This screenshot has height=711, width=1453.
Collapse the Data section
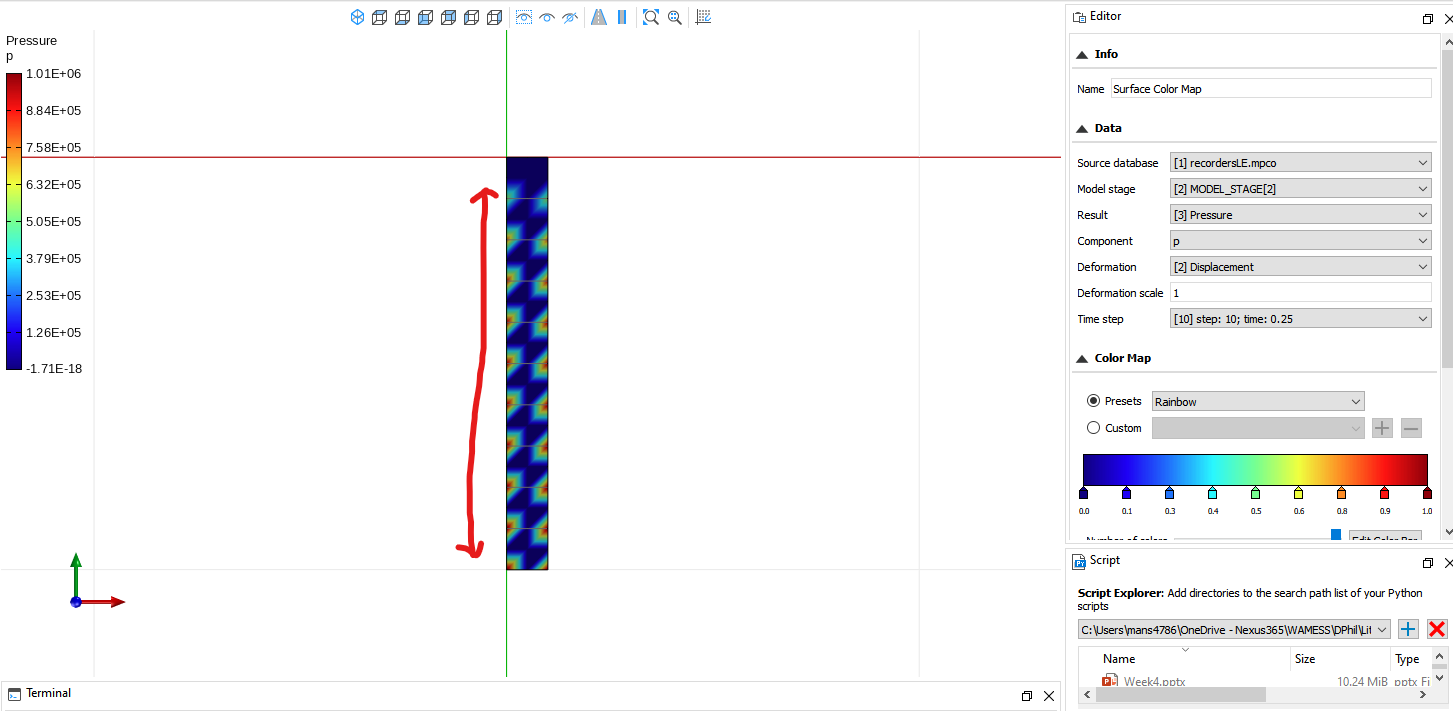point(1082,129)
